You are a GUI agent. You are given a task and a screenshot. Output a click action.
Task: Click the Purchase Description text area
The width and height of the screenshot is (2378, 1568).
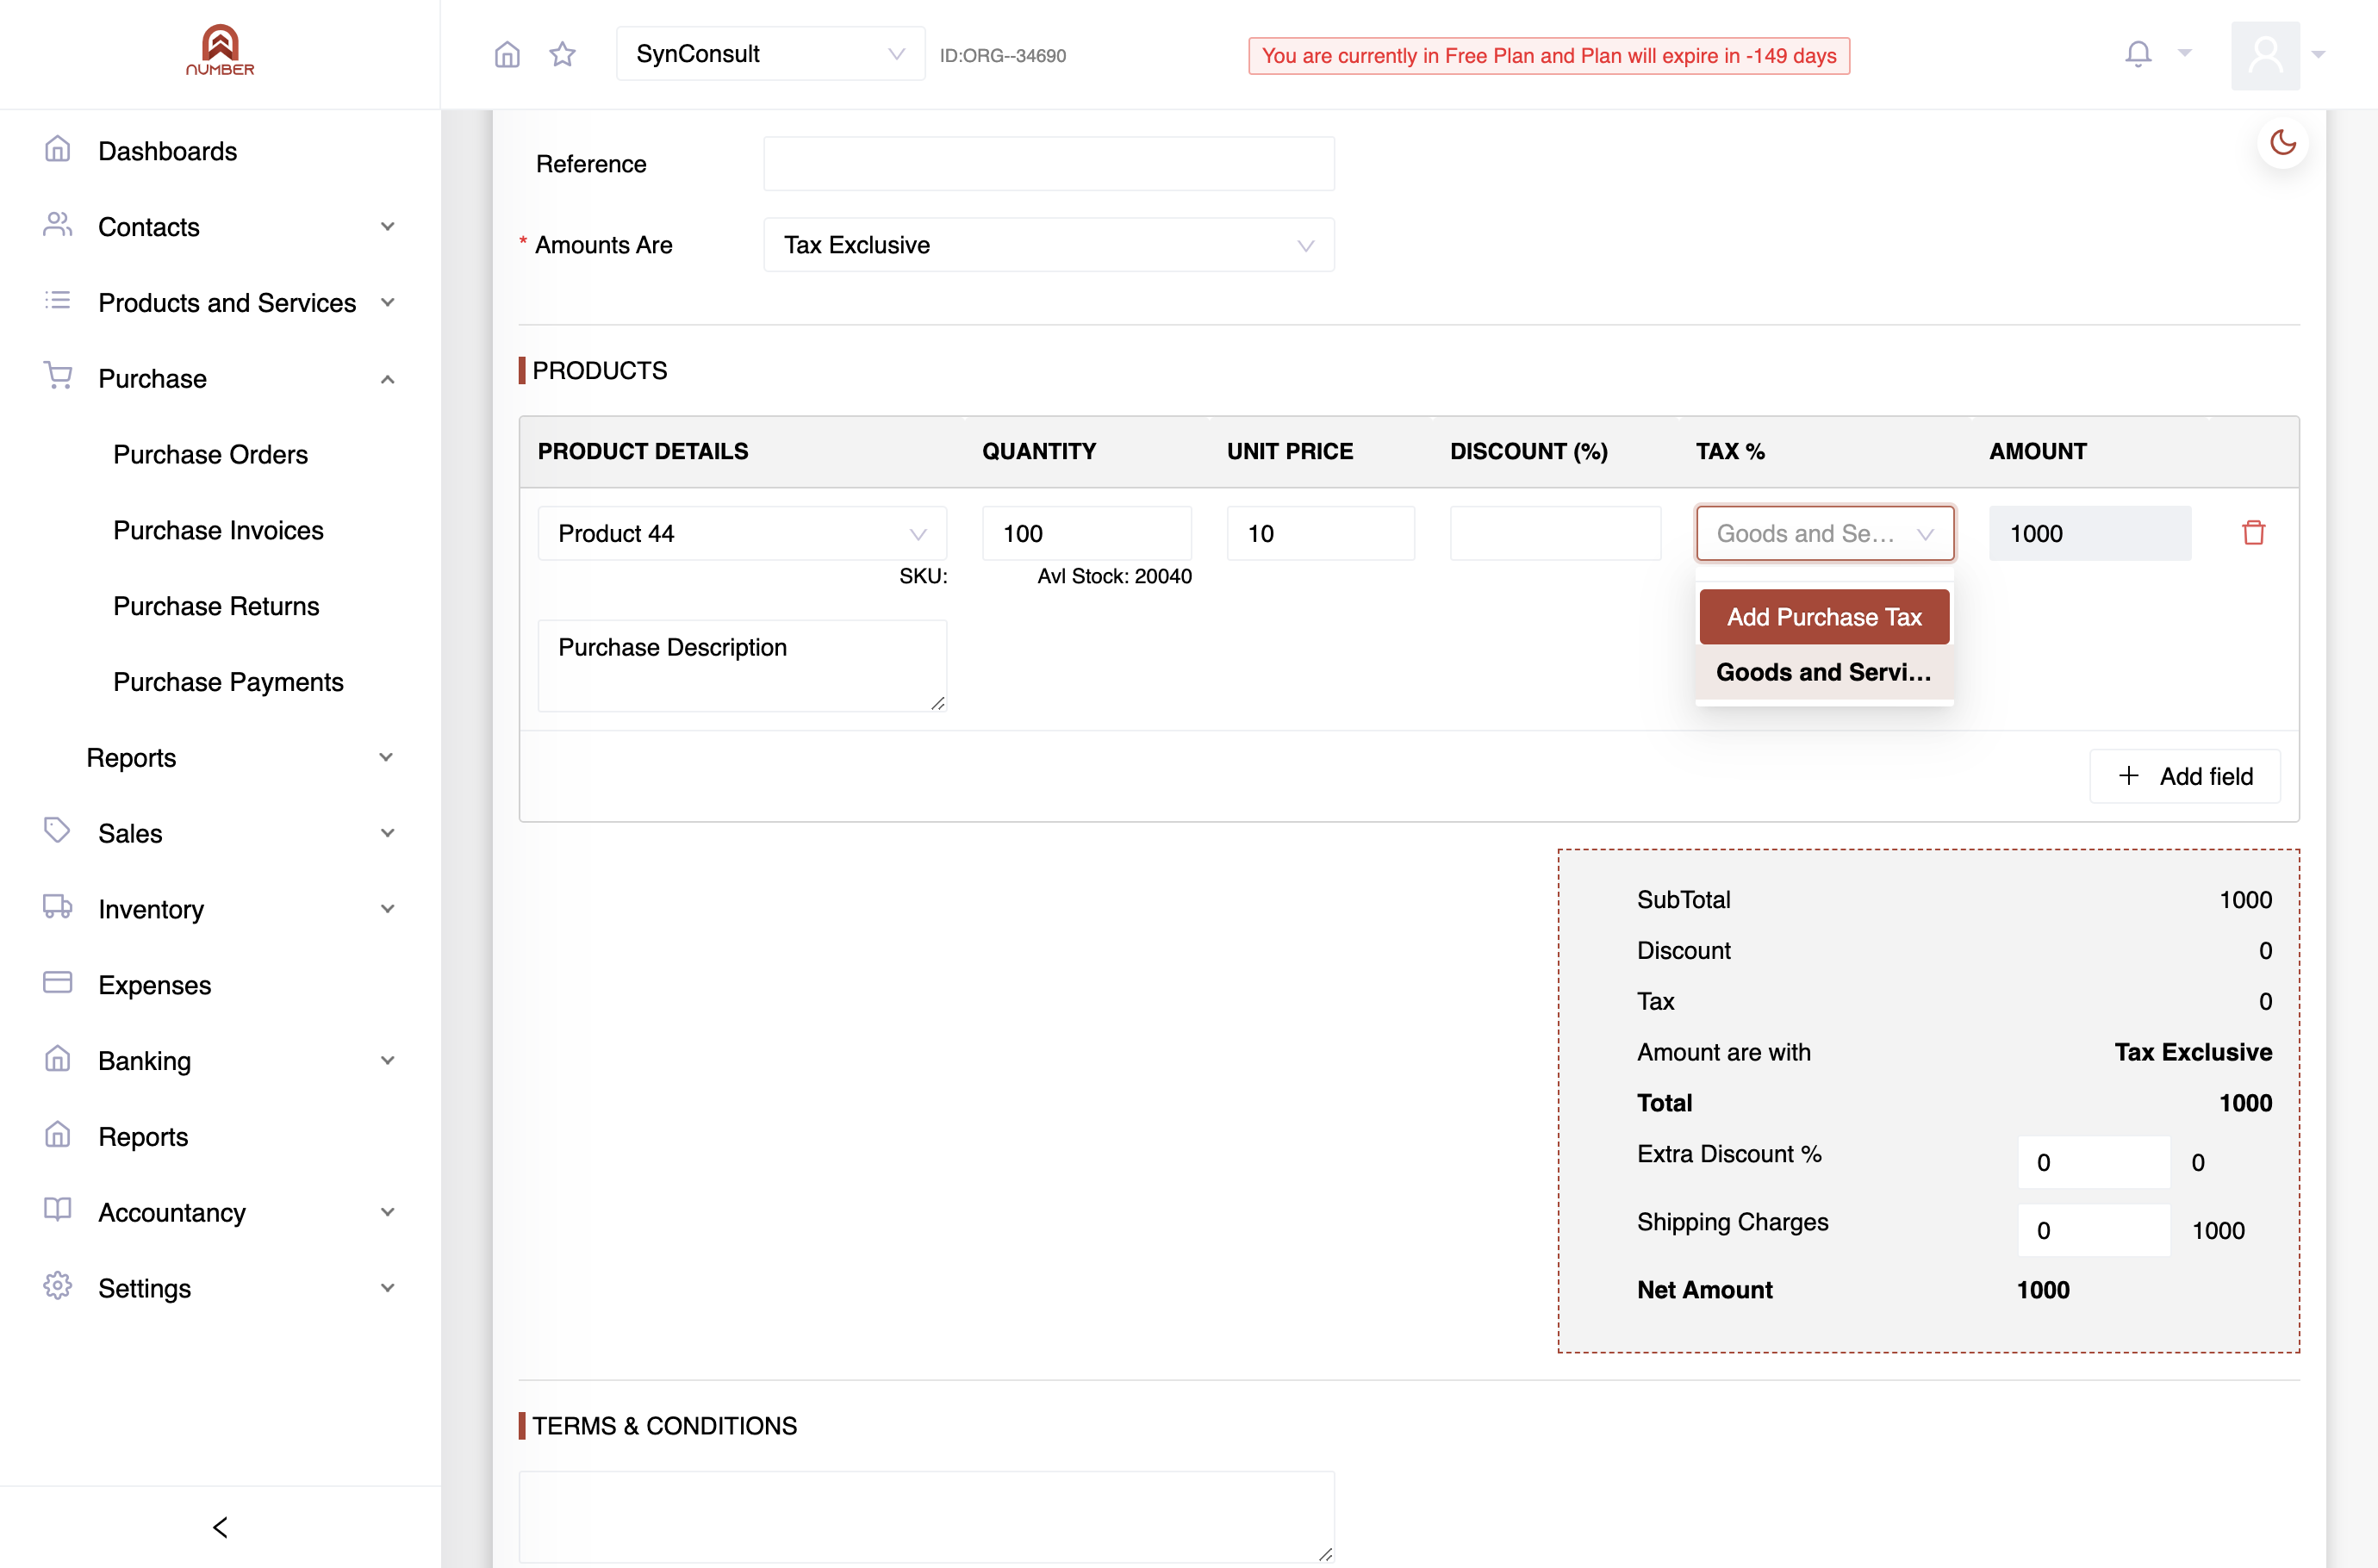[742, 666]
